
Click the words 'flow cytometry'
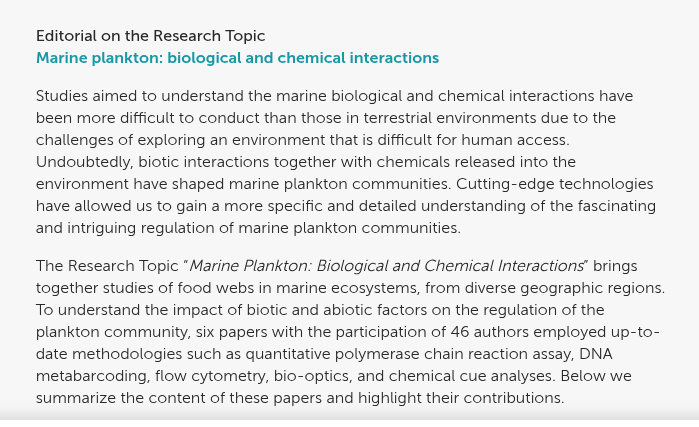[x=211, y=376]
